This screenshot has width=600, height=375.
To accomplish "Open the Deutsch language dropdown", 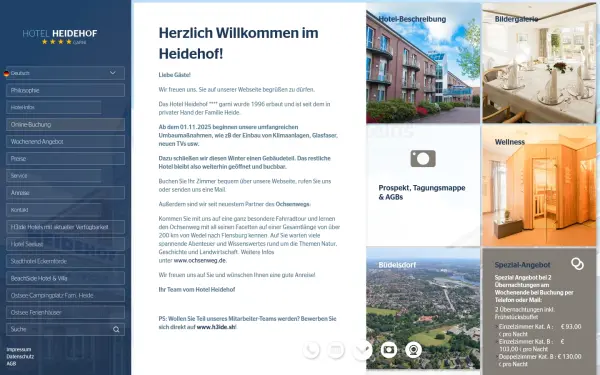I will (x=65, y=73).
